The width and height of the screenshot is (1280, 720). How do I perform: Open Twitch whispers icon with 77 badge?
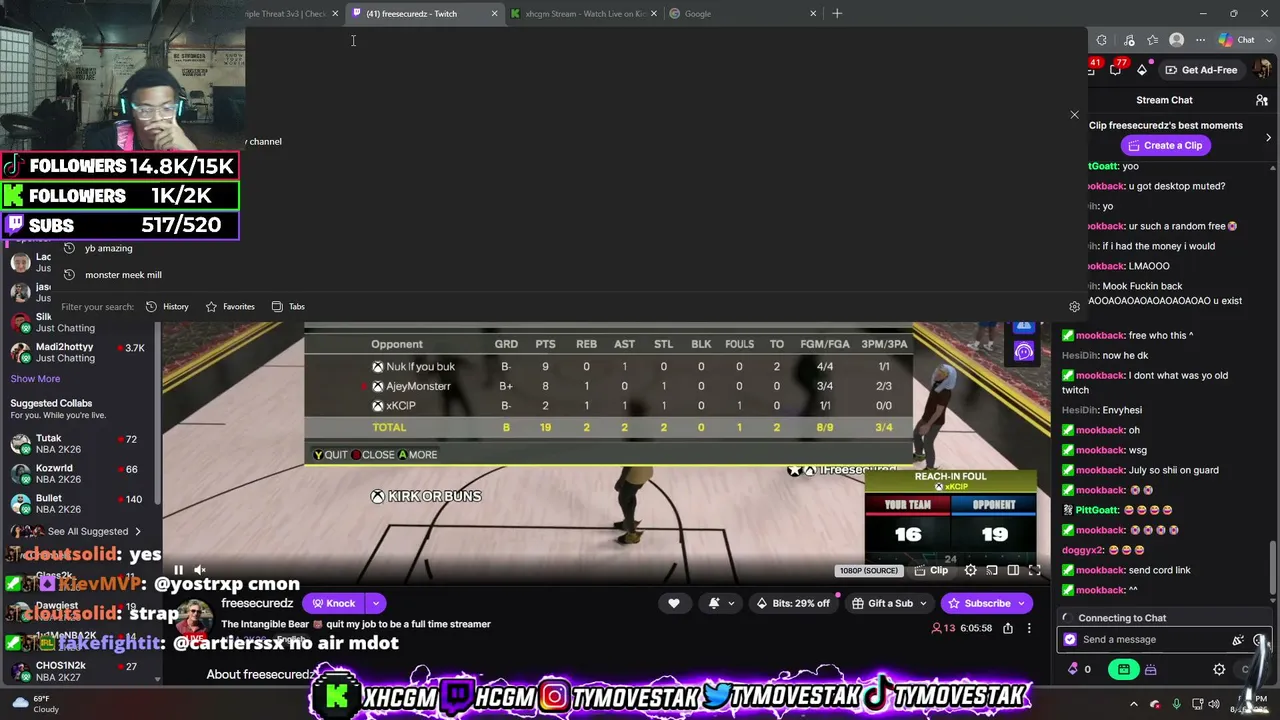pos(1116,69)
